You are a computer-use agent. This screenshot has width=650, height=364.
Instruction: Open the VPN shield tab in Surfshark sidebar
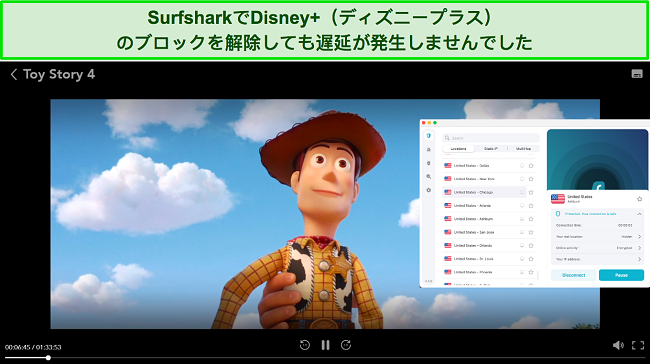point(429,136)
